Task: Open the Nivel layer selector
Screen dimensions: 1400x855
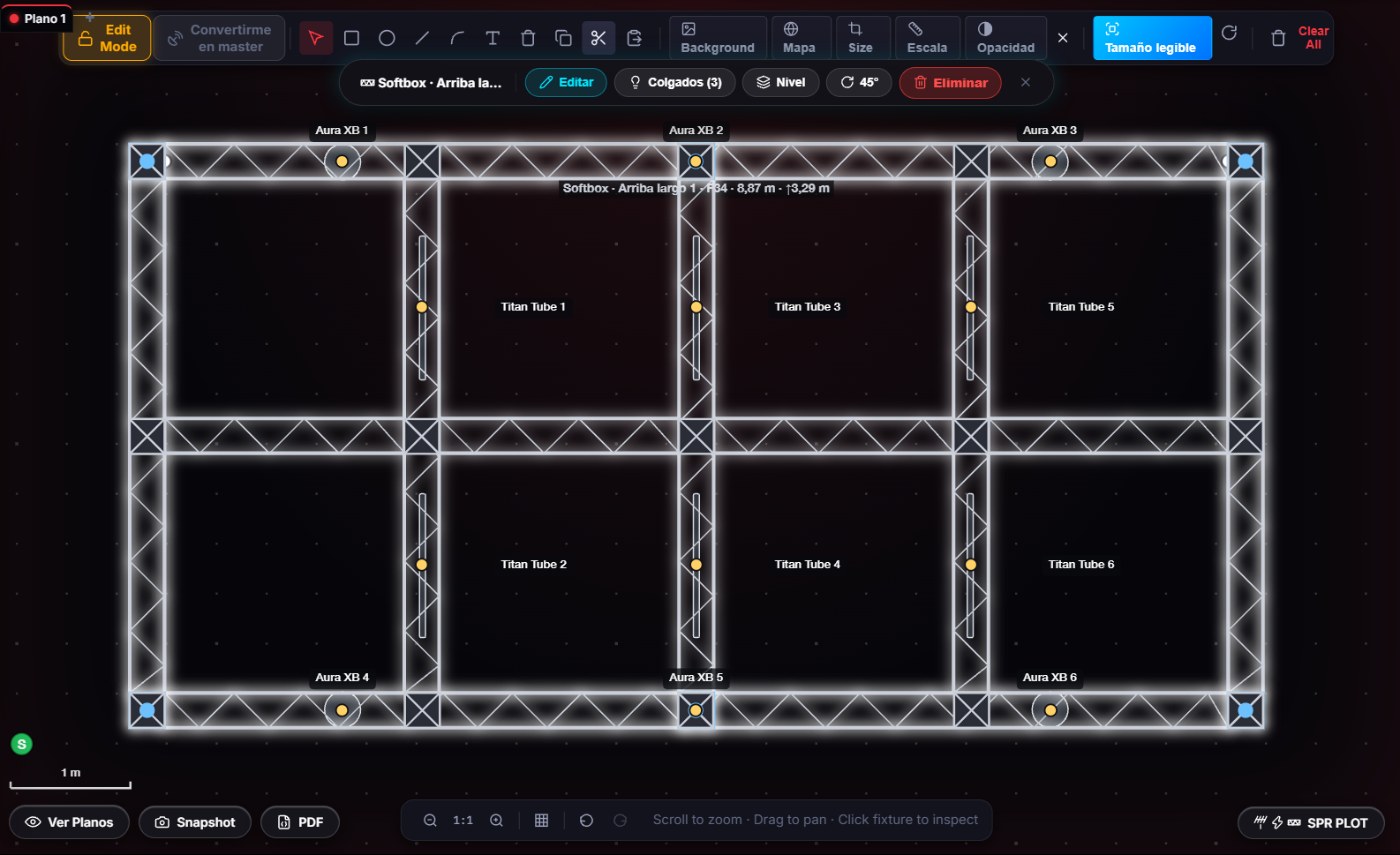Action: coord(780,82)
